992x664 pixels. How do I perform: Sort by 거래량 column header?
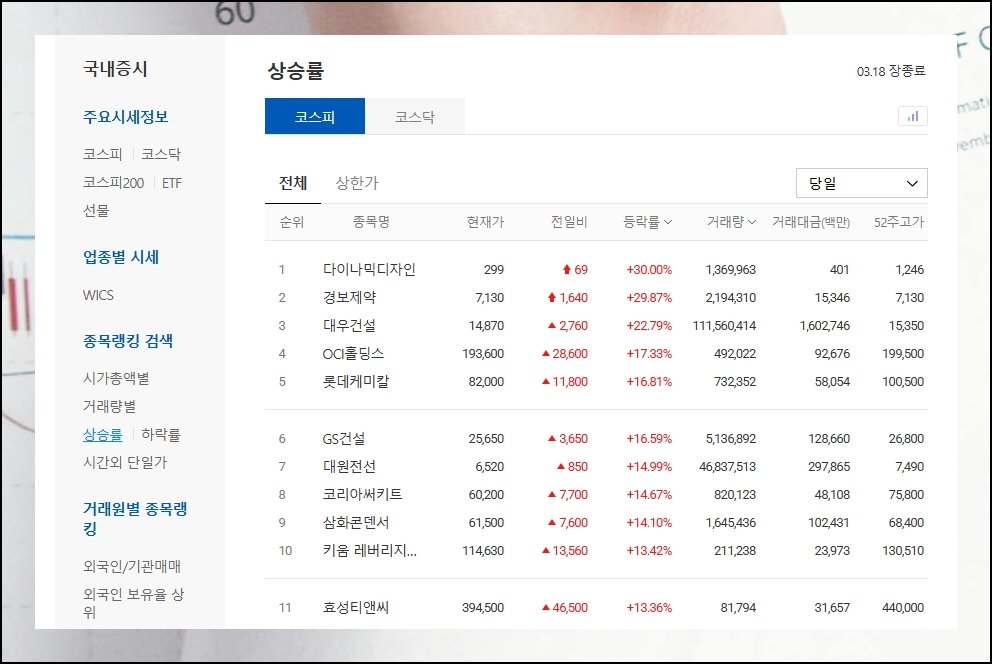[731, 222]
